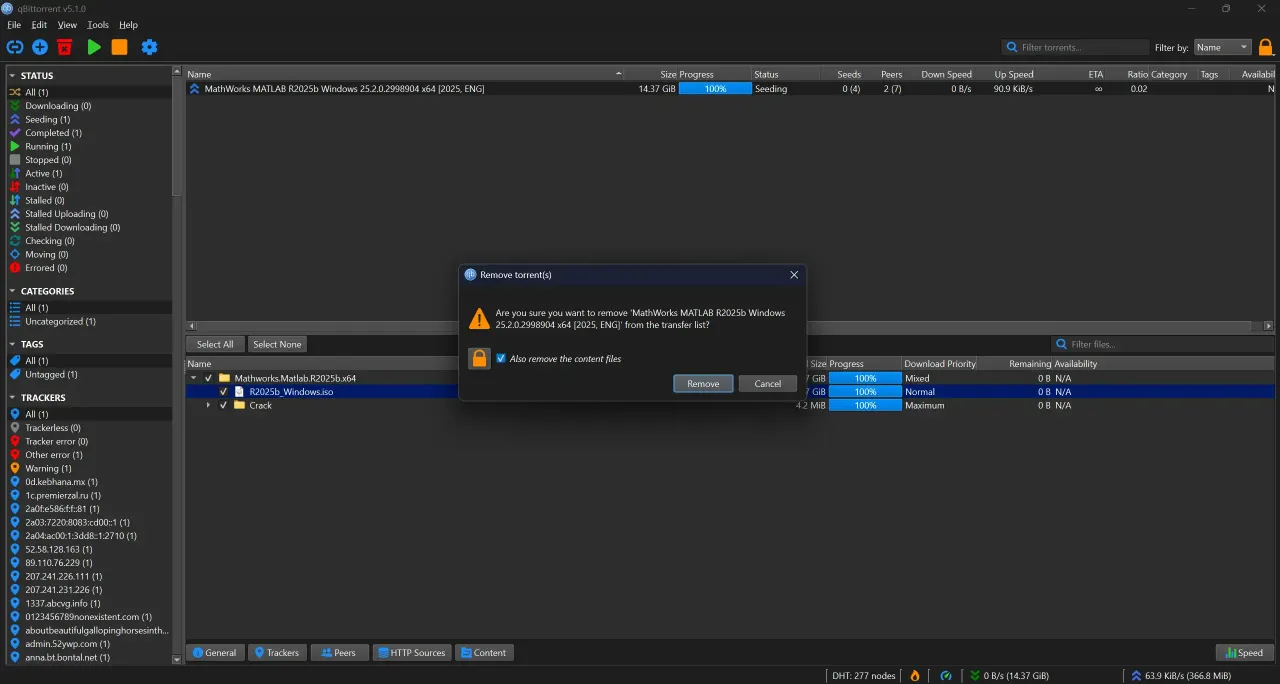Switch to the Peers tab
Screen dimensions: 1280x684
tap(339, 653)
